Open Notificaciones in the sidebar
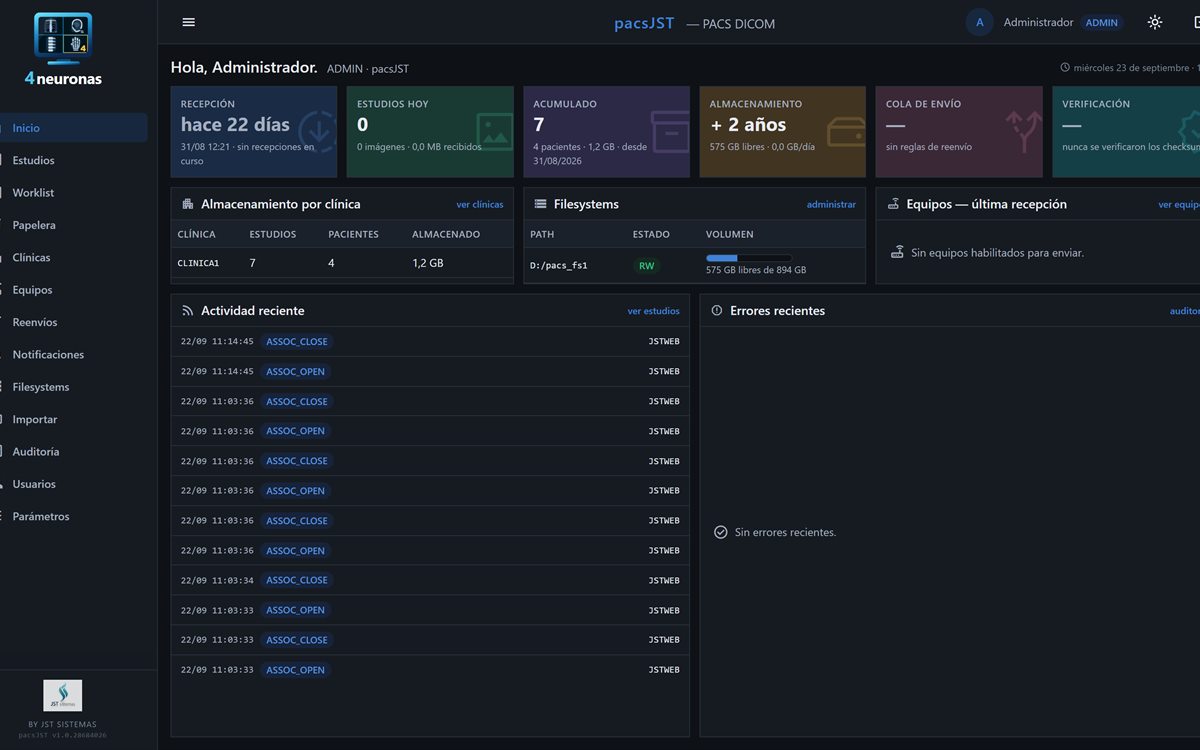1200x750 pixels. [74, 354]
